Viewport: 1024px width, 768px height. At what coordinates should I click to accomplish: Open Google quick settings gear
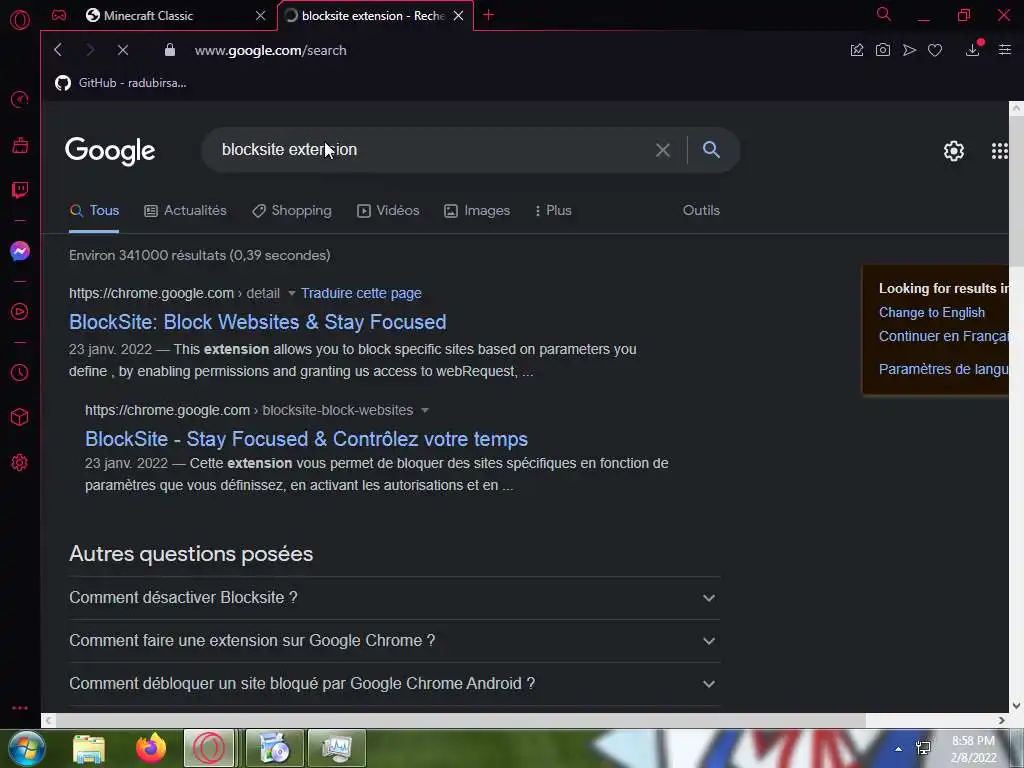pyautogui.click(x=953, y=151)
